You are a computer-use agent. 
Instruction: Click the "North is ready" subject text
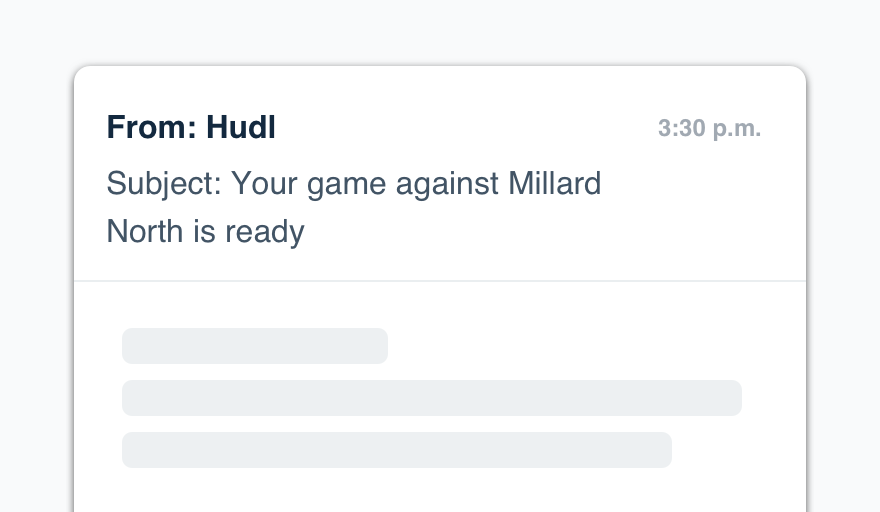tap(205, 232)
